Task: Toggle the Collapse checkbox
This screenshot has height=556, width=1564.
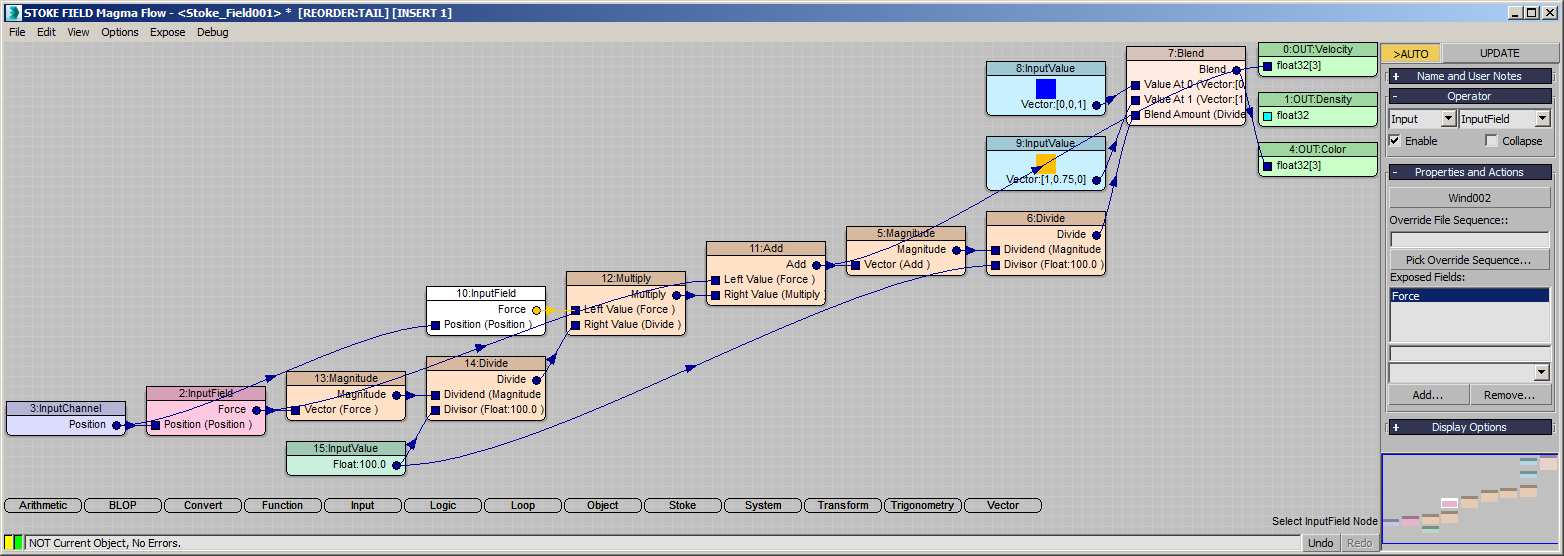Action: pyautogui.click(x=1492, y=141)
